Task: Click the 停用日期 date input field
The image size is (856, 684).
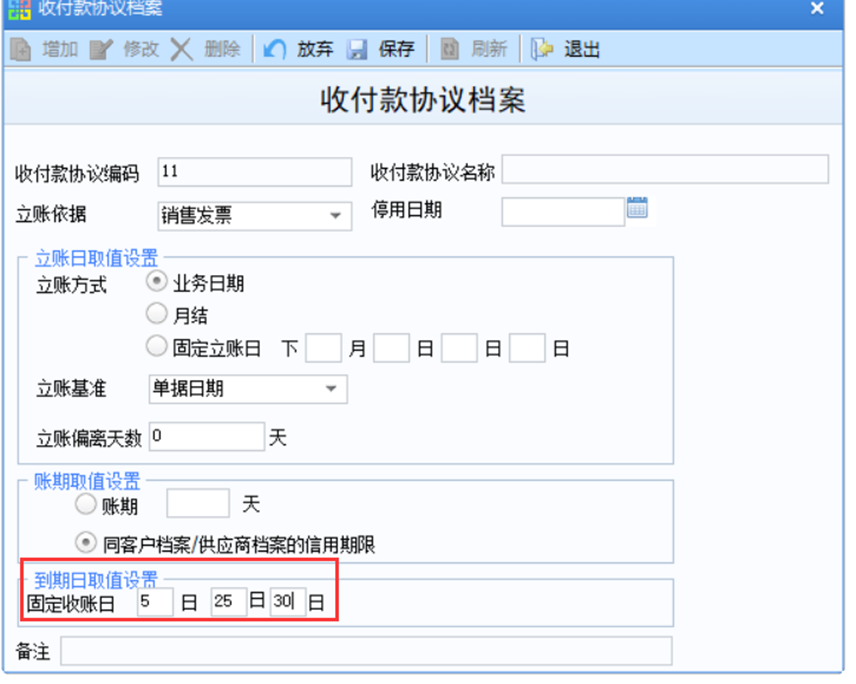Action: click(x=563, y=212)
